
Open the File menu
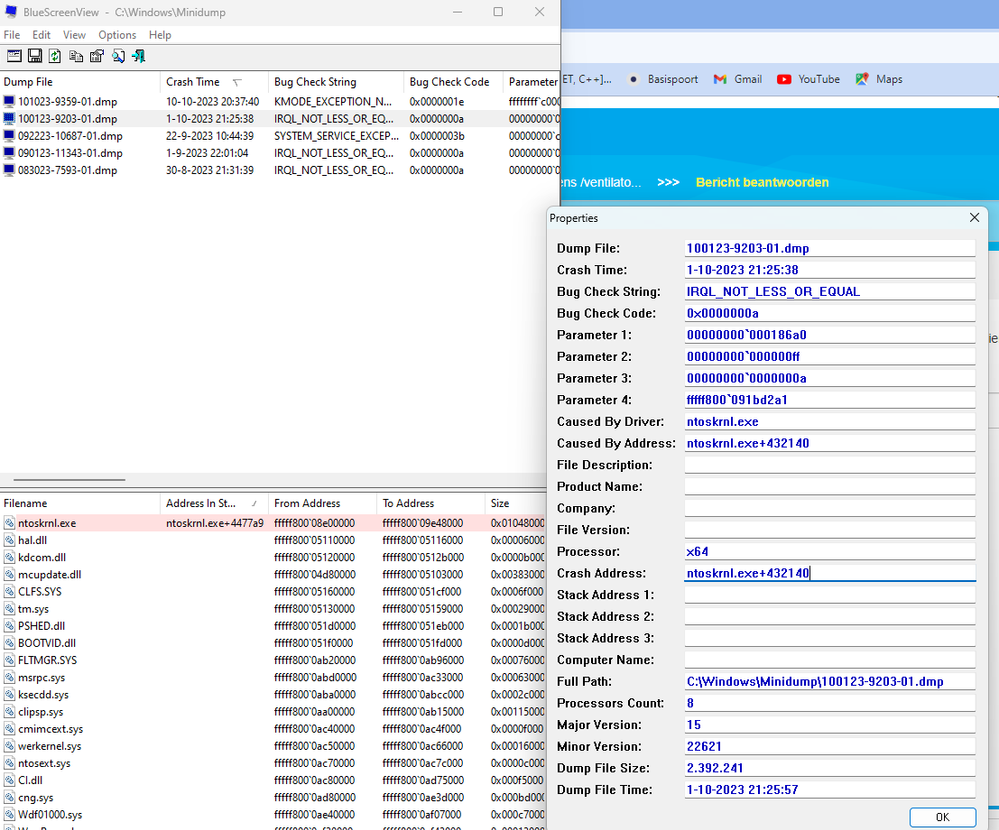(12, 35)
